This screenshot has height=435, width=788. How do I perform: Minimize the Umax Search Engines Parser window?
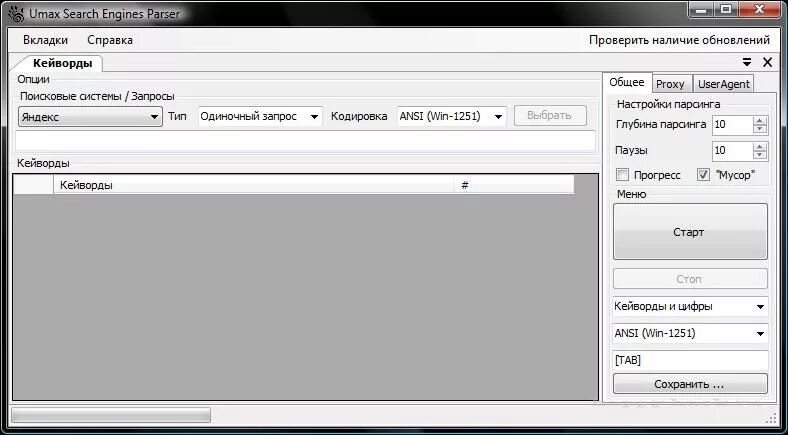click(702, 9)
